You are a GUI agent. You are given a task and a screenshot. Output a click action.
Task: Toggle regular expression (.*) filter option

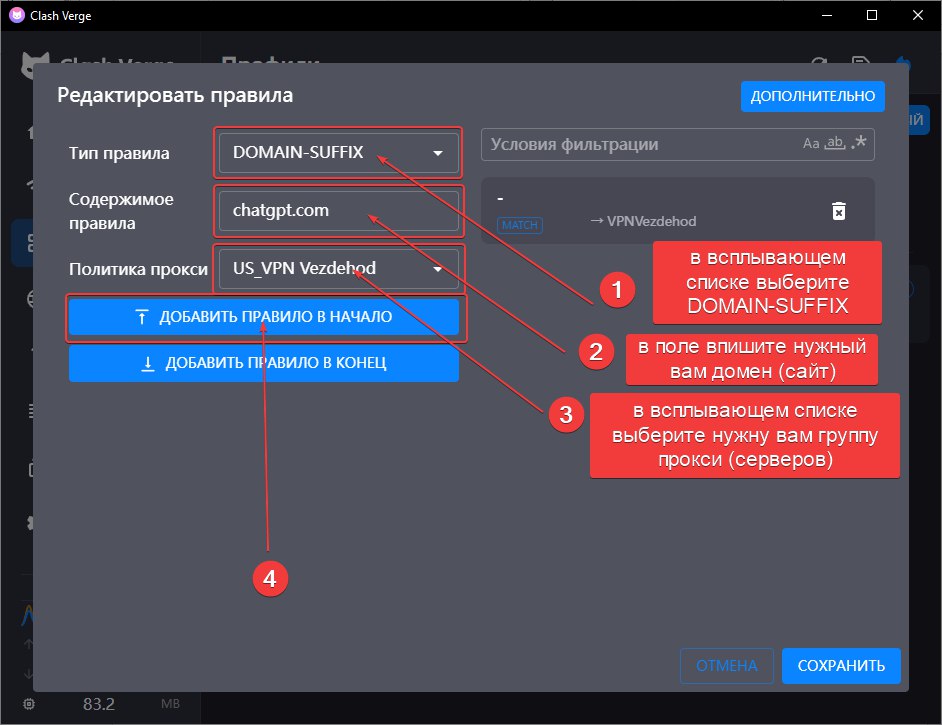pos(859,143)
